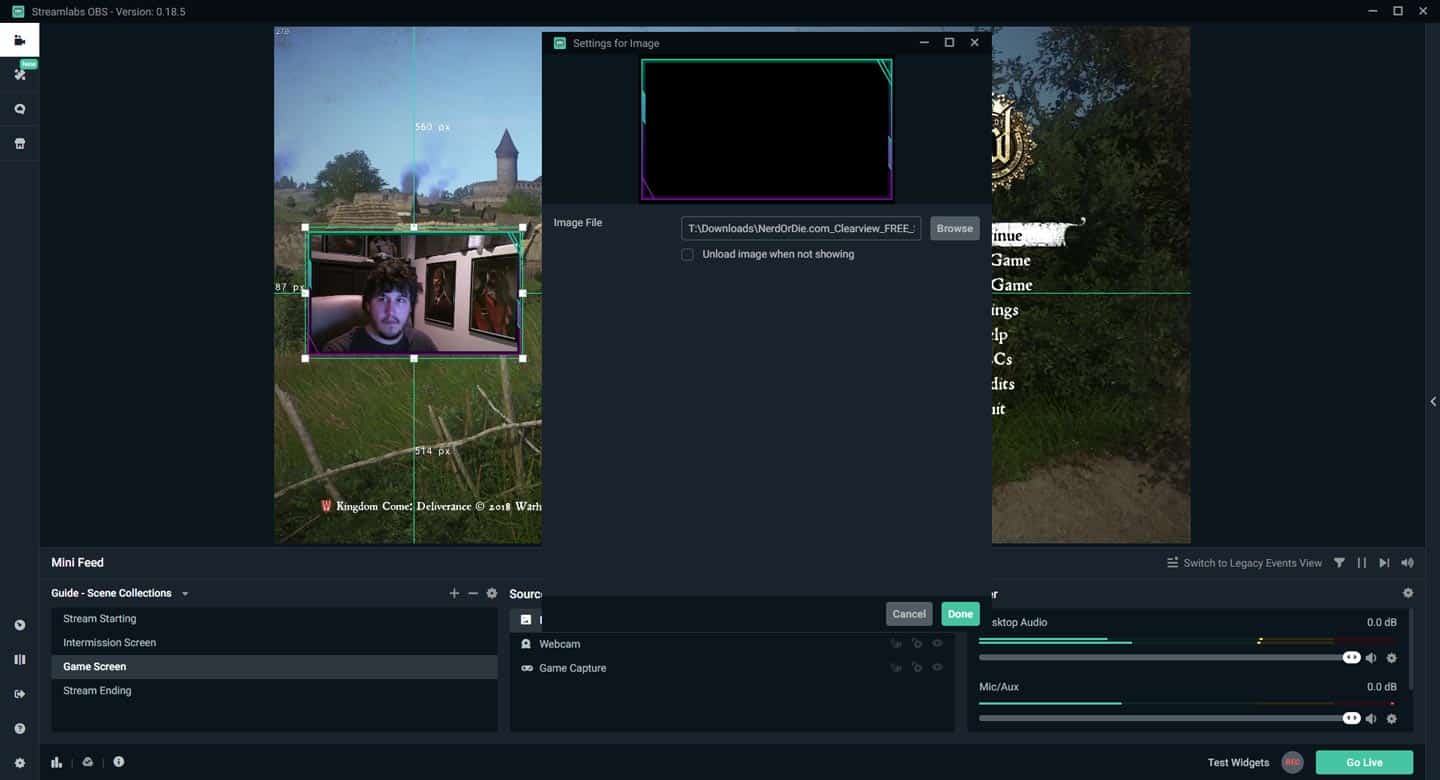Select the Webcam source row
This screenshot has height=780, width=1440.
(x=732, y=644)
